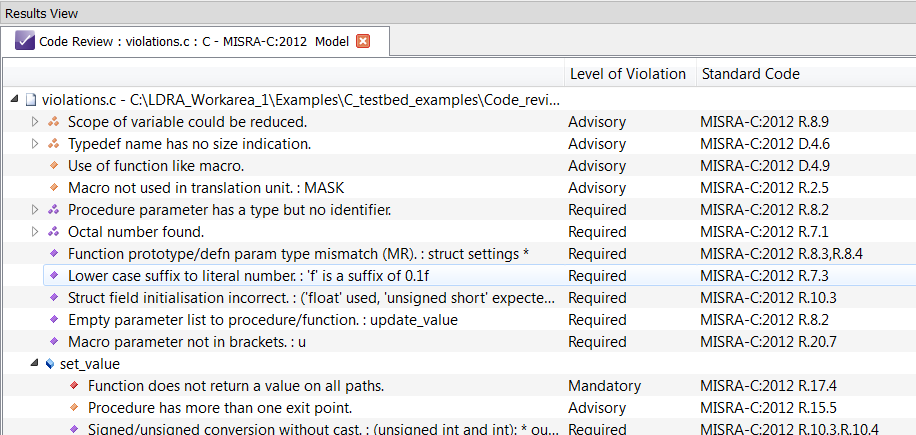The height and width of the screenshot is (435, 916).
Task: Select 'Empty parameter list to procedure/function' row
Action: (263, 319)
